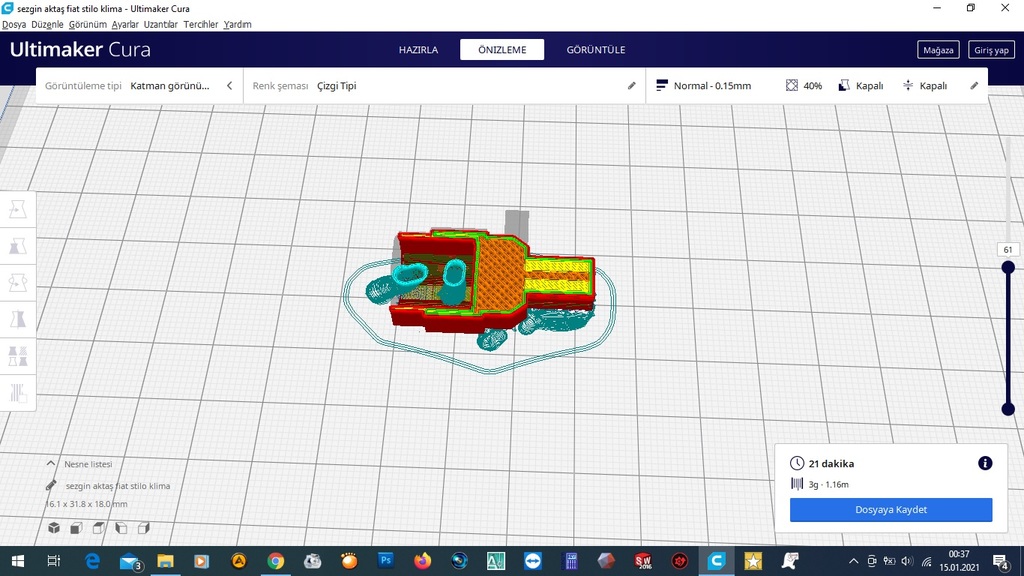Select the Support Blocker tool
Screen dimensions: 1024x576
point(18,393)
